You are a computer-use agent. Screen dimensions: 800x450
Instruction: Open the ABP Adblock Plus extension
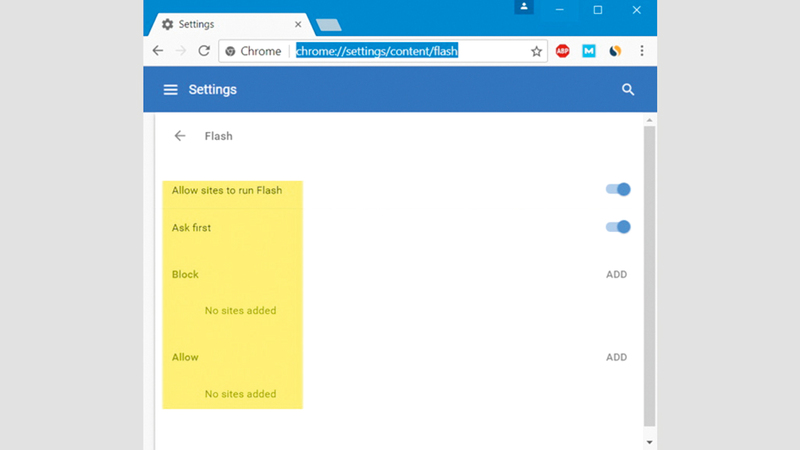563,51
